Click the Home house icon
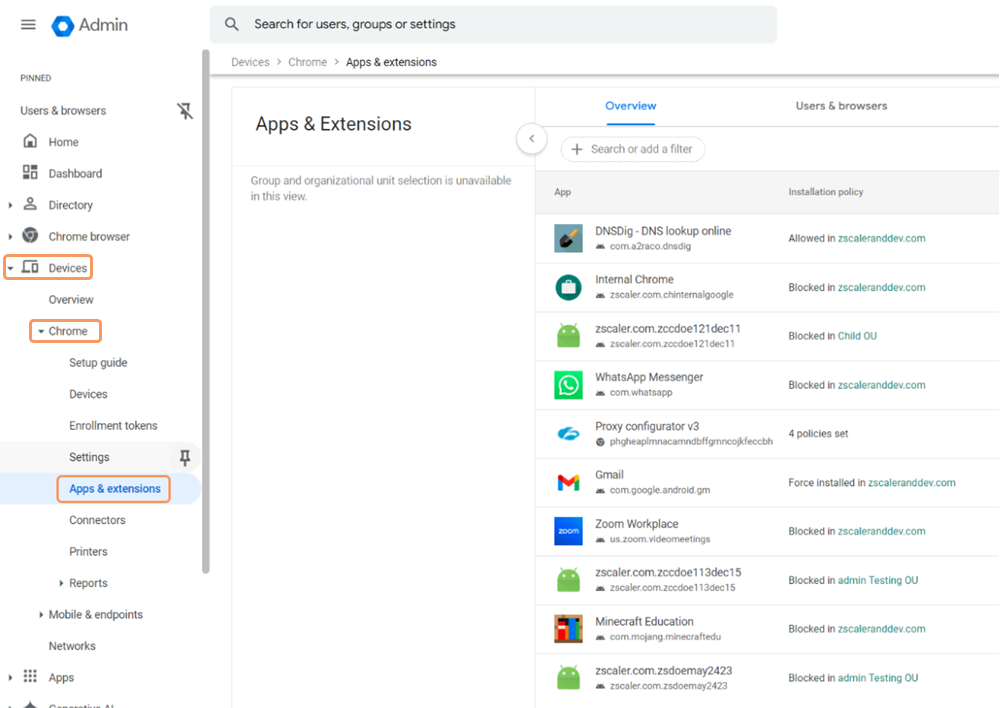 pyautogui.click(x=30, y=142)
